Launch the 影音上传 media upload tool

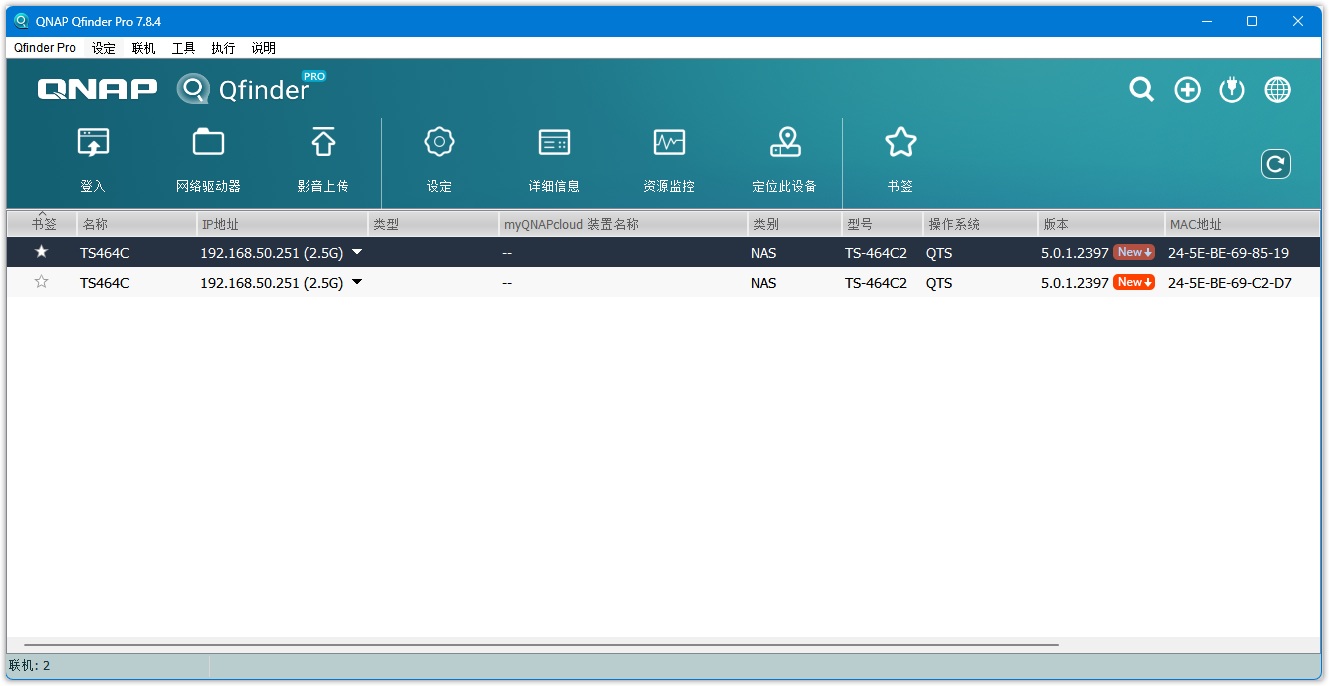click(x=323, y=160)
